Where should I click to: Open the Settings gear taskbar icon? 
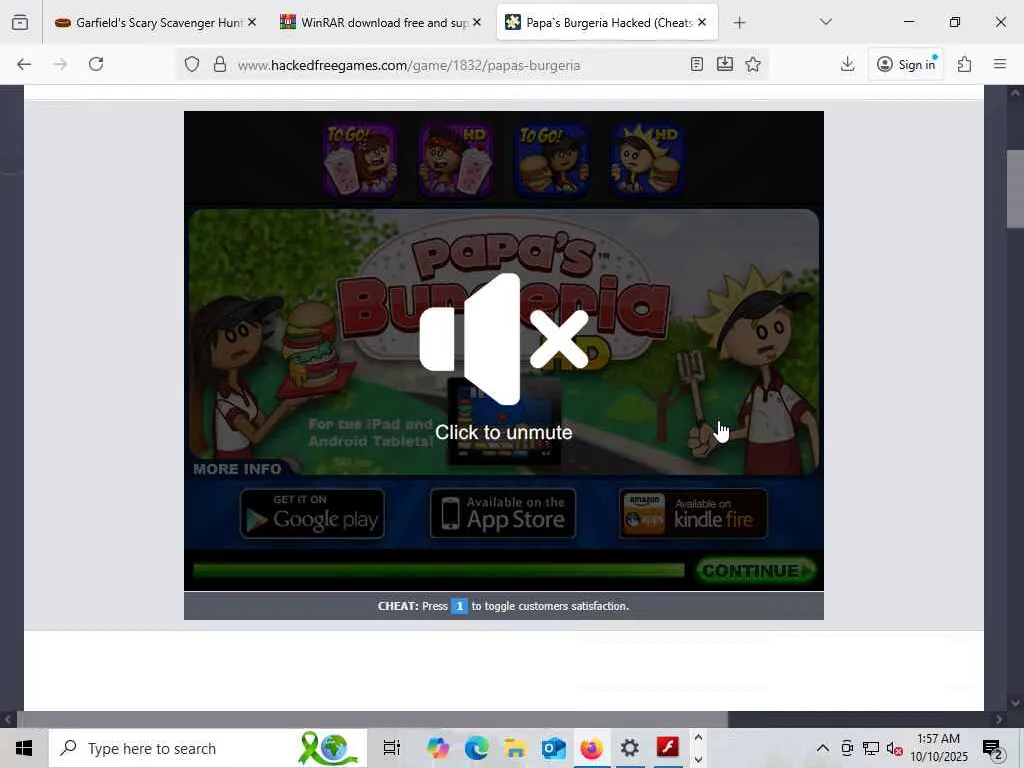click(x=630, y=748)
